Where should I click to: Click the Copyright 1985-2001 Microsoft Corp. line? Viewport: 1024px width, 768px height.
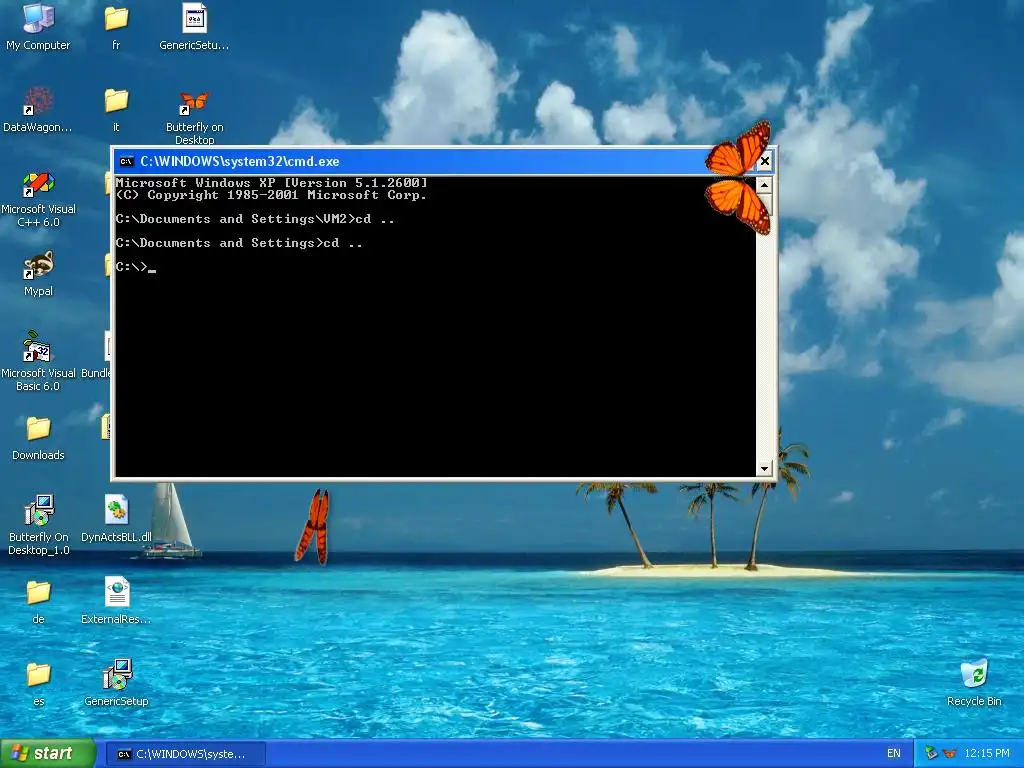271,195
